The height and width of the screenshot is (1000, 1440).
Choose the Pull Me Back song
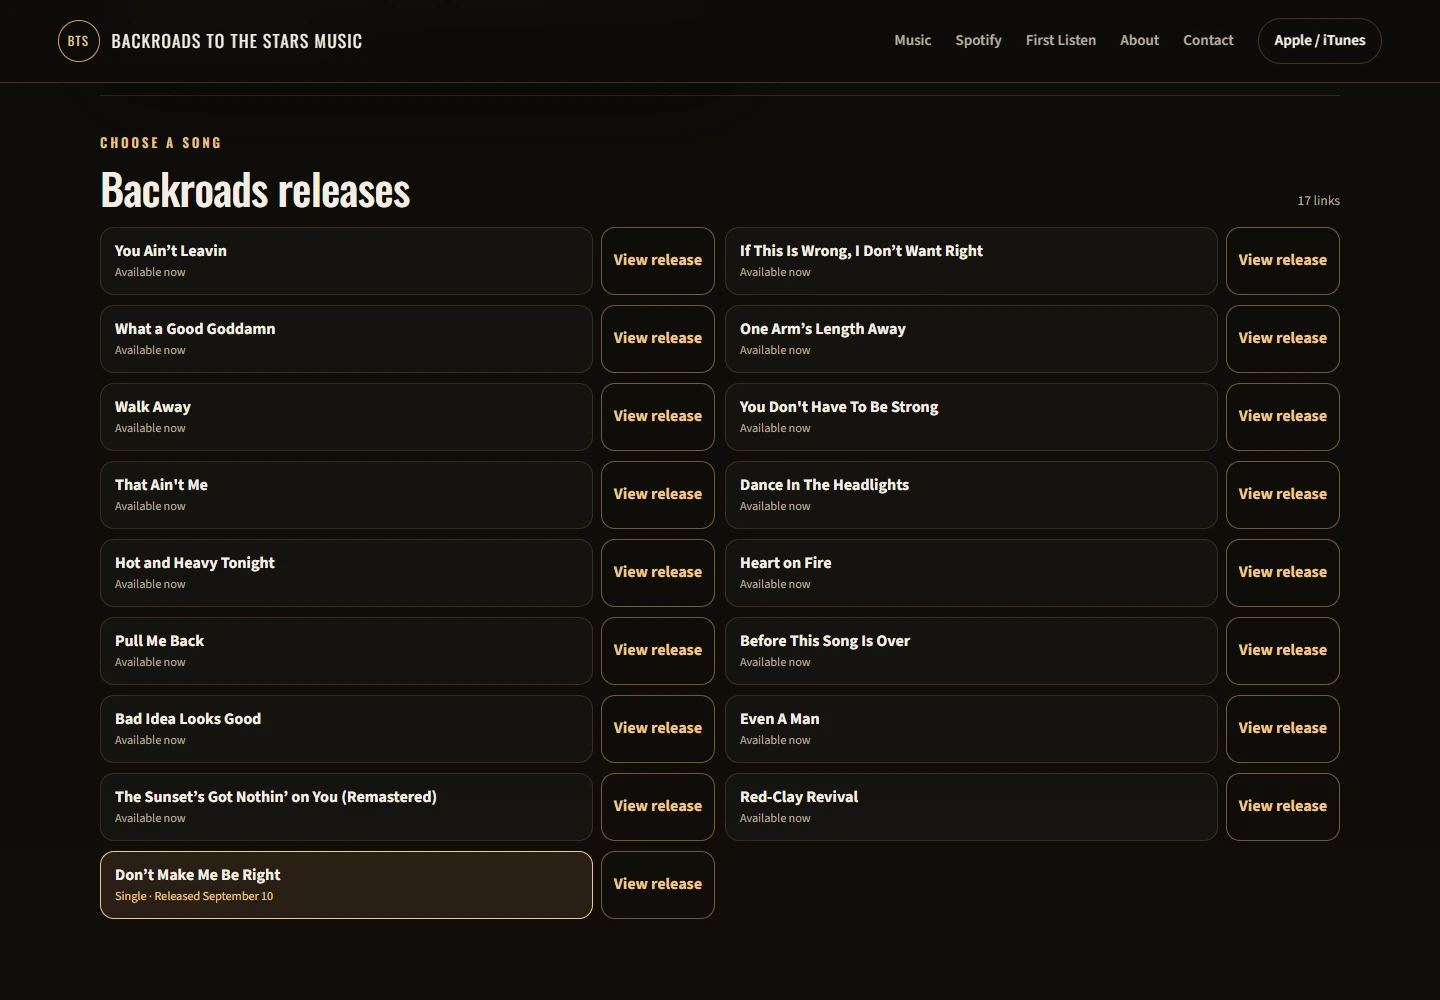coord(346,651)
